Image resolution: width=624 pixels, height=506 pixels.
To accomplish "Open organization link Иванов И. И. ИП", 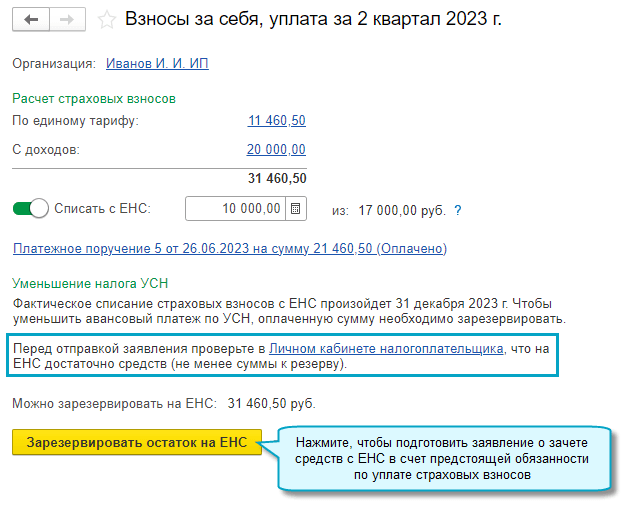I will [x=158, y=63].
